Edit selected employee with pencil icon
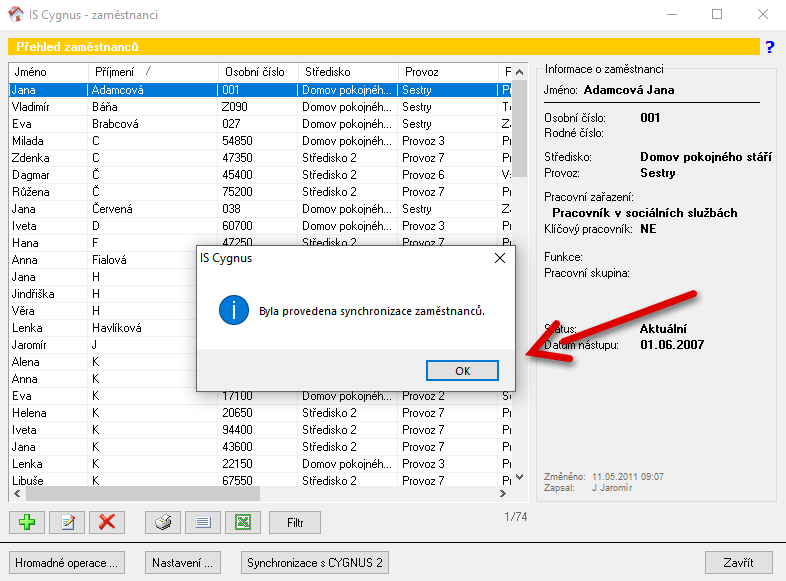 [67, 522]
